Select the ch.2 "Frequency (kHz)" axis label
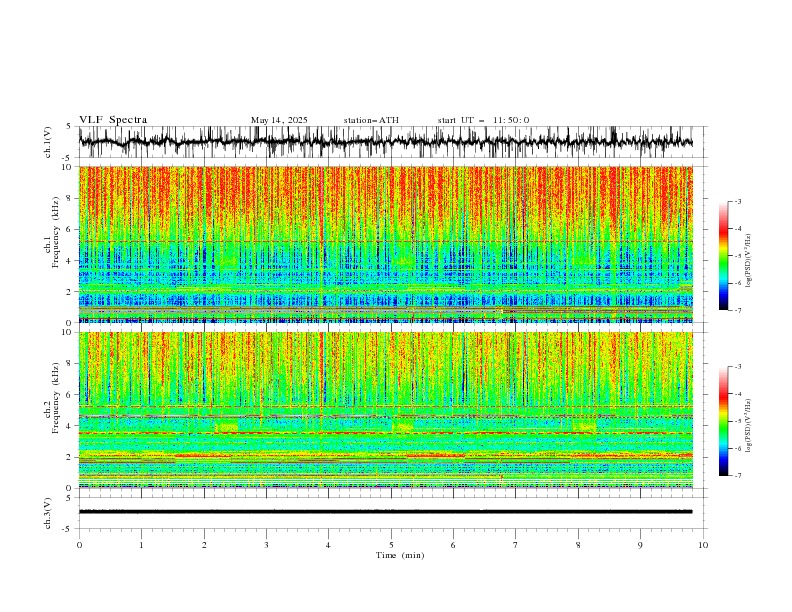Screen dimensions: 792x612 pos(56,398)
